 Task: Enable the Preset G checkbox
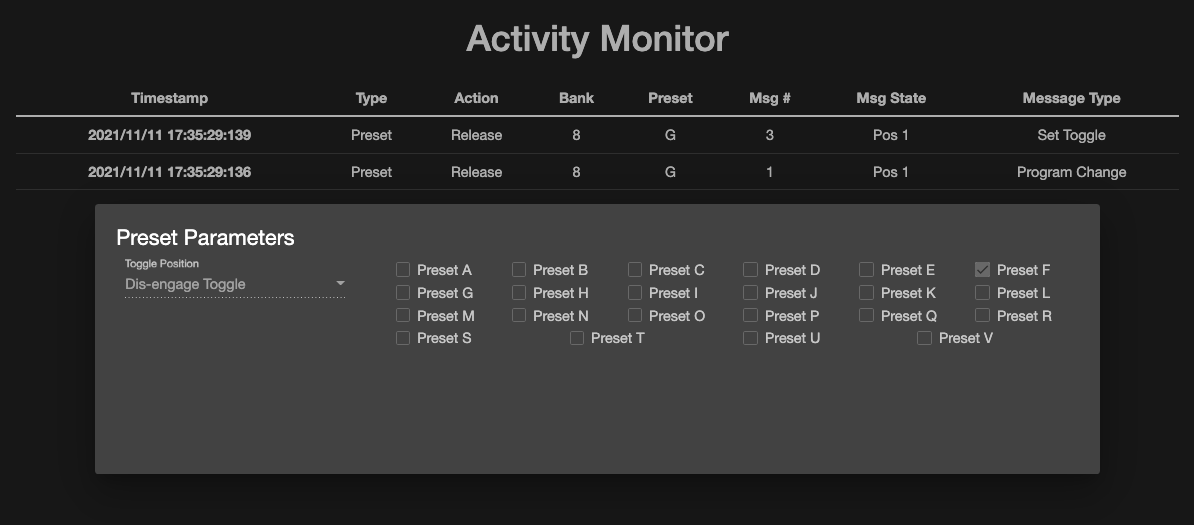[x=403, y=293]
